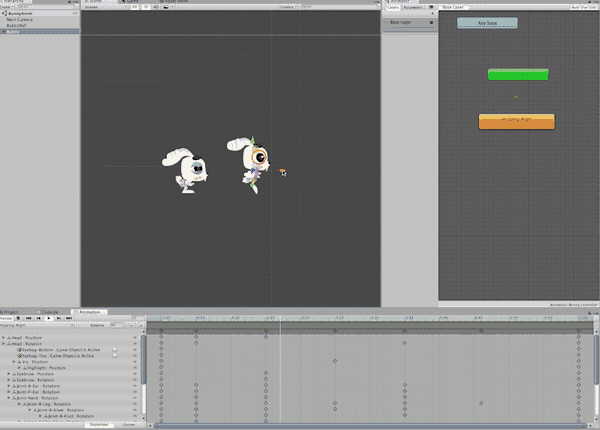Click the Iris : Position row option icon
This screenshot has width=600, height=430.
click(x=135, y=362)
